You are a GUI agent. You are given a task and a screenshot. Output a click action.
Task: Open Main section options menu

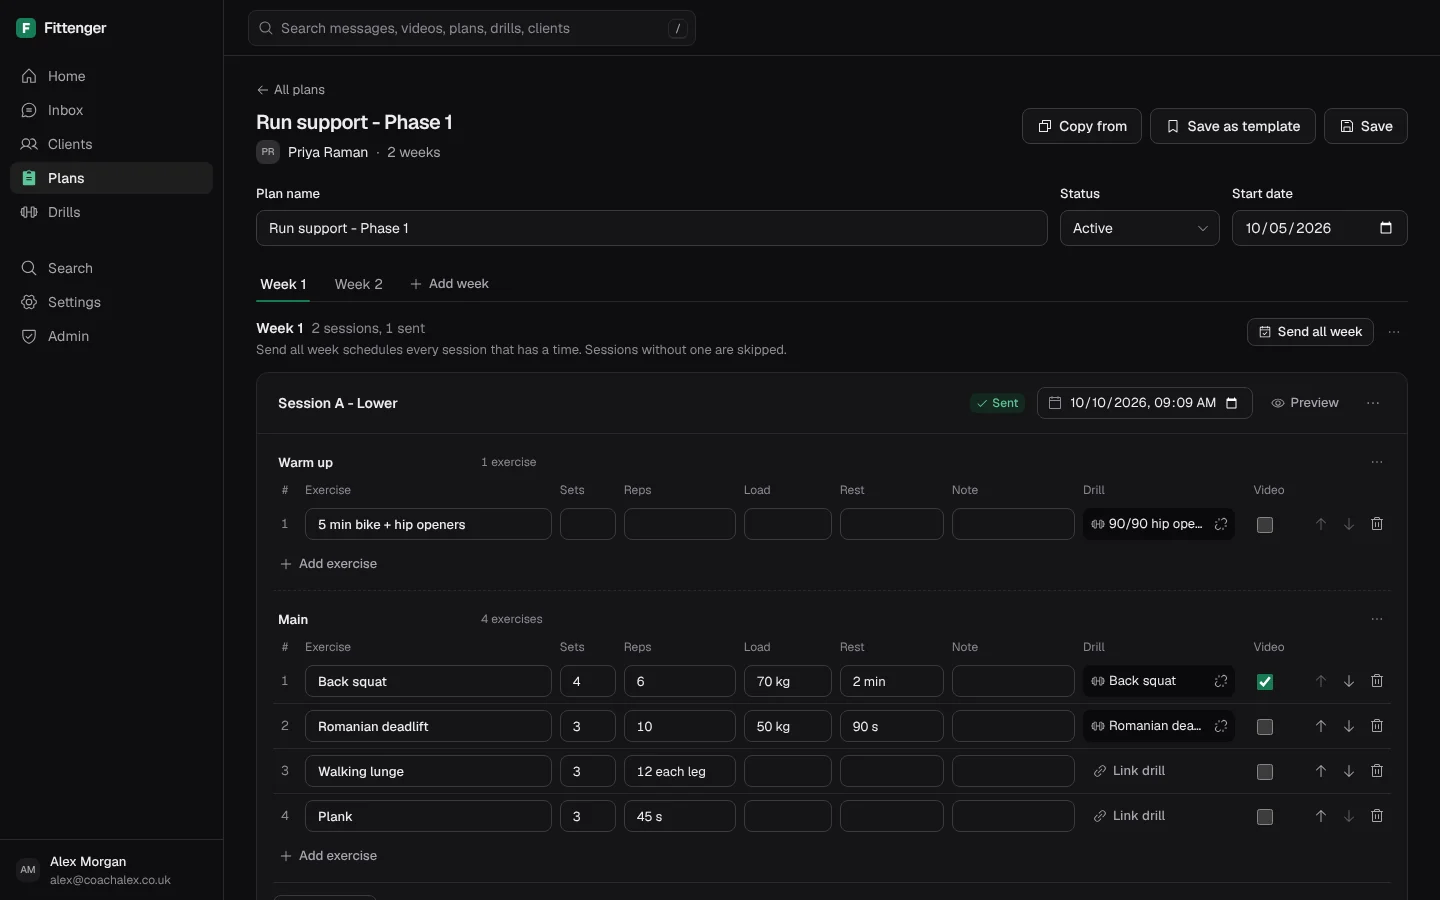pyautogui.click(x=1377, y=619)
